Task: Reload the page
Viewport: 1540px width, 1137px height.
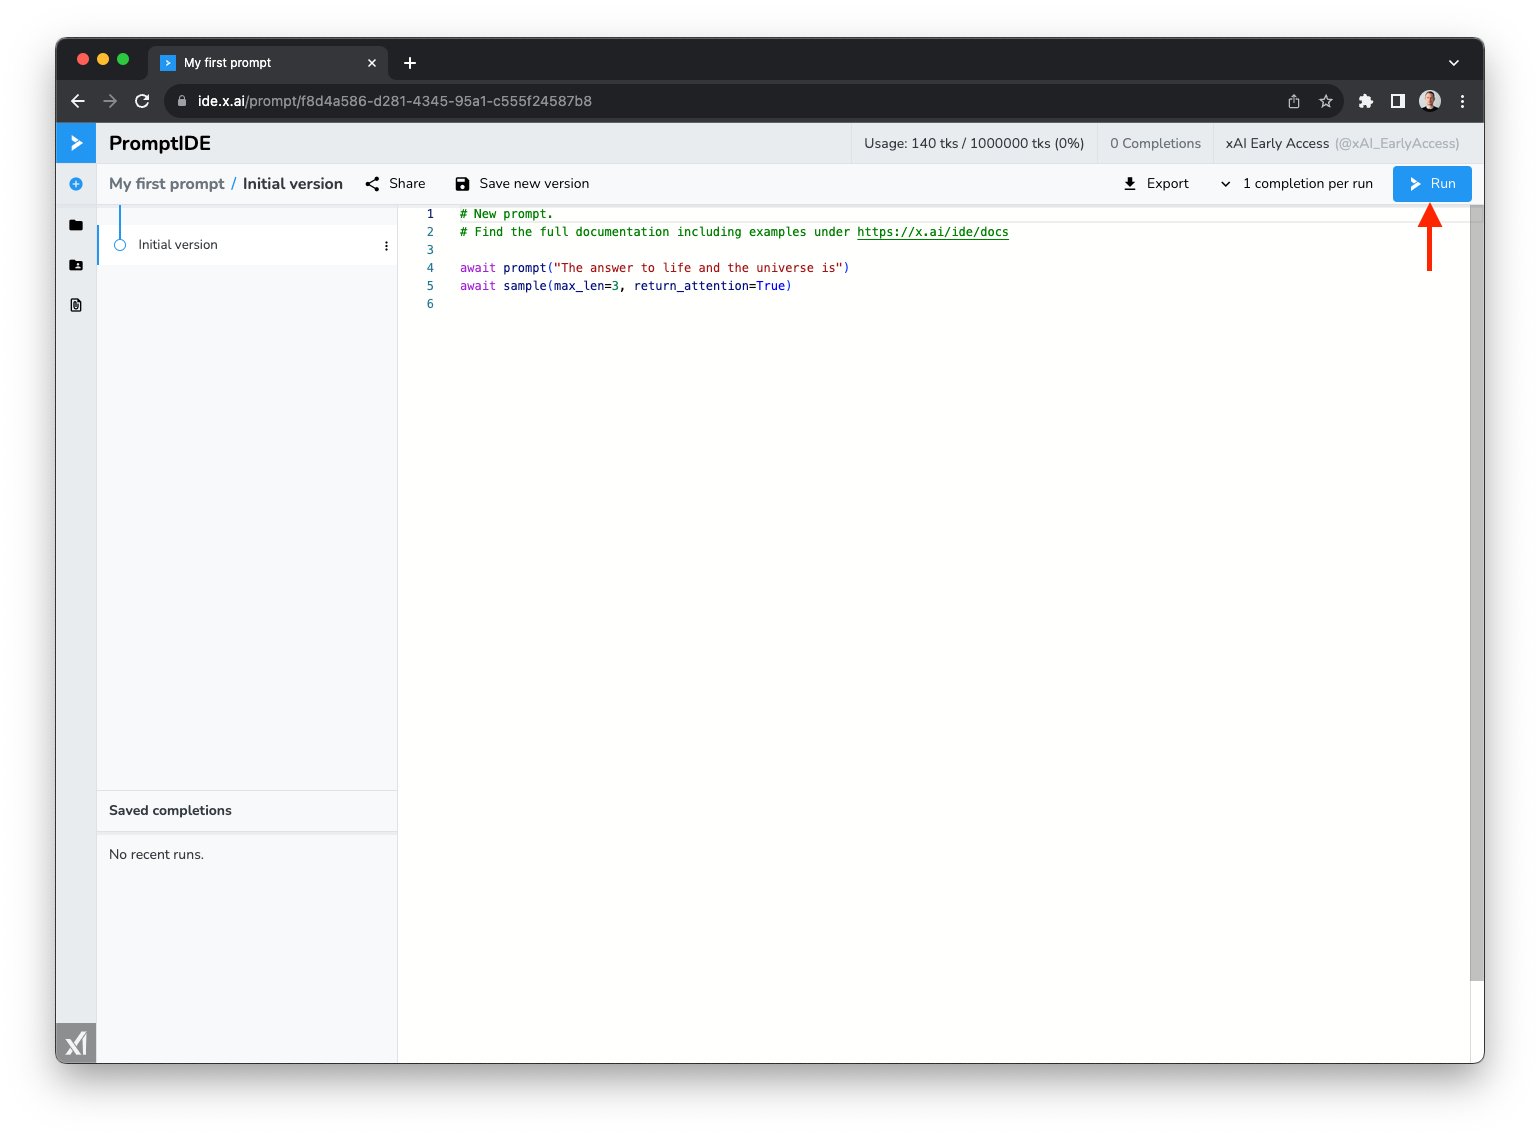Action: click(x=142, y=101)
